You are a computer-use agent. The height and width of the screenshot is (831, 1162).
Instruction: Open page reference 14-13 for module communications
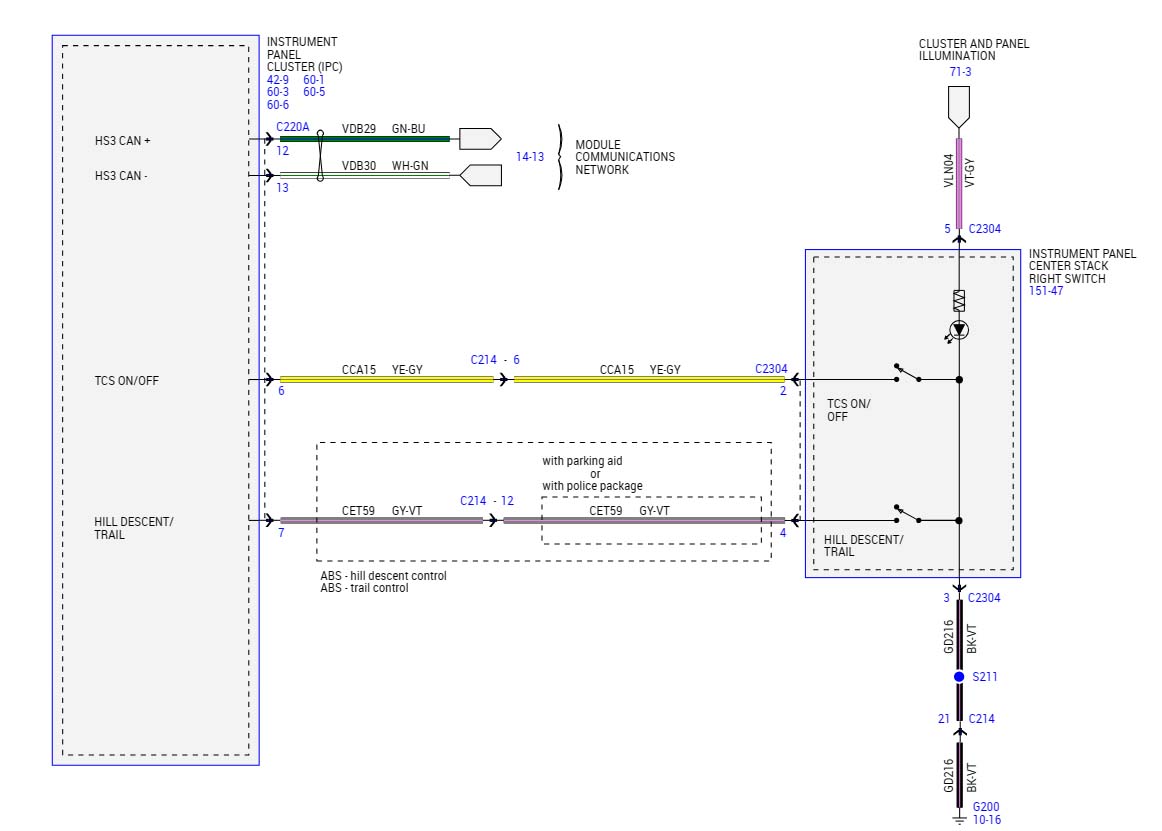point(530,157)
